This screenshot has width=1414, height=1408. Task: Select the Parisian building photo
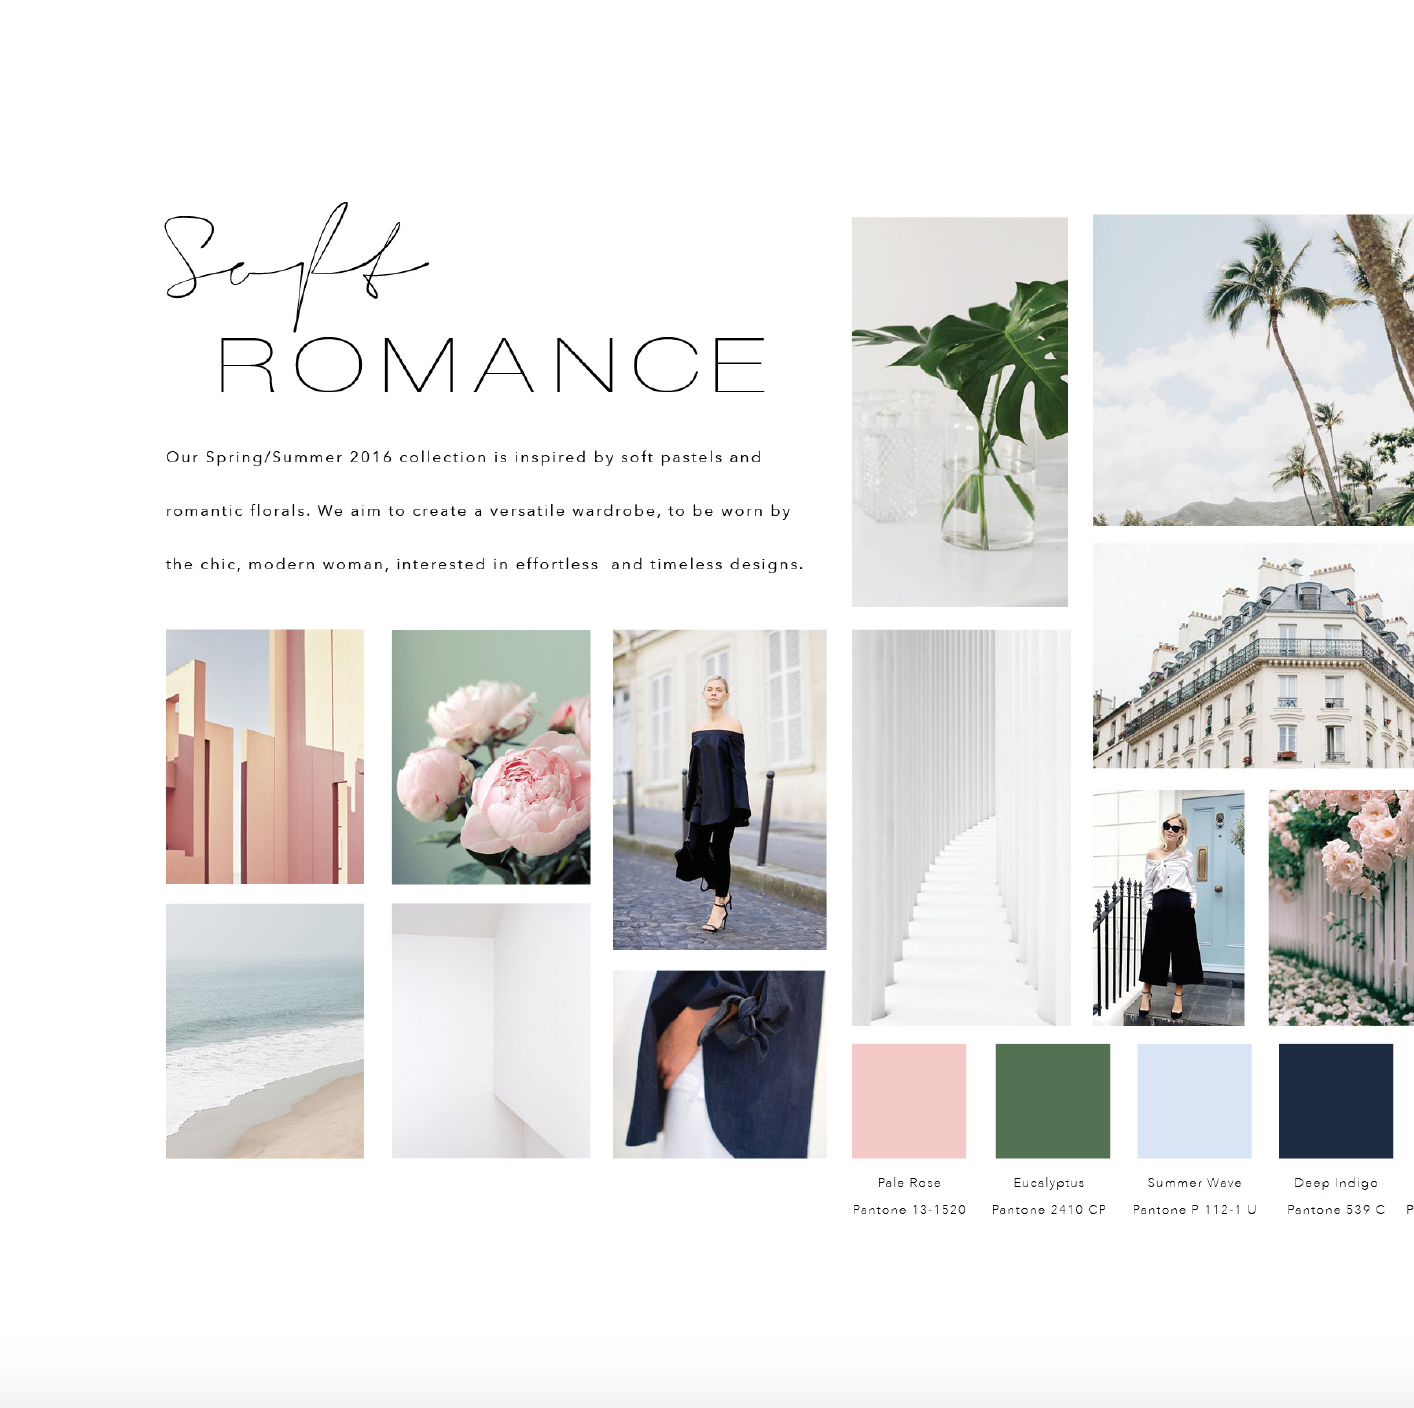click(x=1253, y=656)
